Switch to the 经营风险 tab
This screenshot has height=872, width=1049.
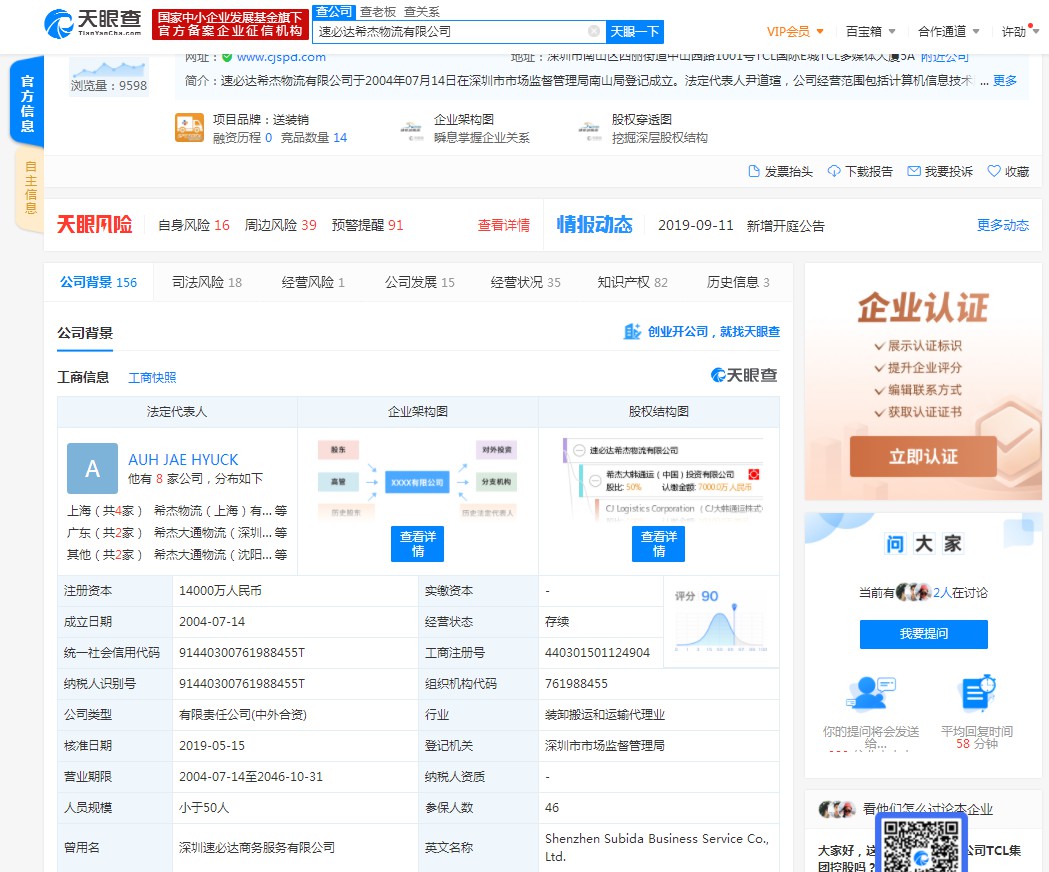[313, 282]
